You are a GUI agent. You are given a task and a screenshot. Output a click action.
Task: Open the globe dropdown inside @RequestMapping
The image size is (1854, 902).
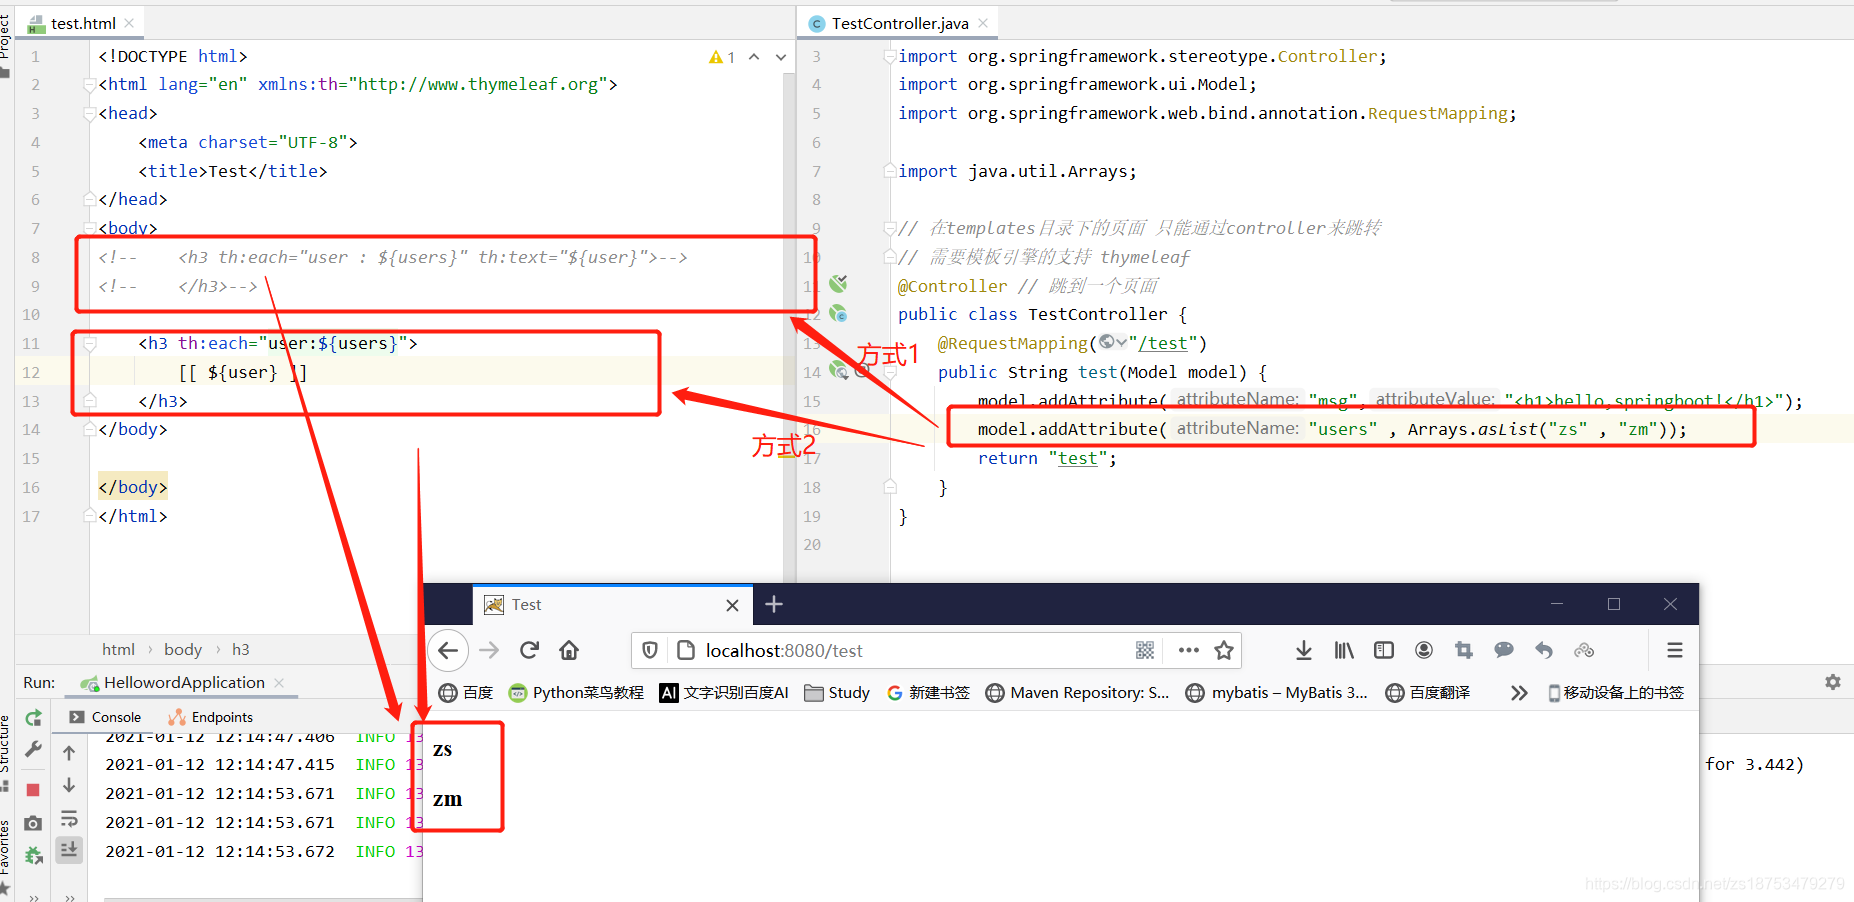(1112, 342)
